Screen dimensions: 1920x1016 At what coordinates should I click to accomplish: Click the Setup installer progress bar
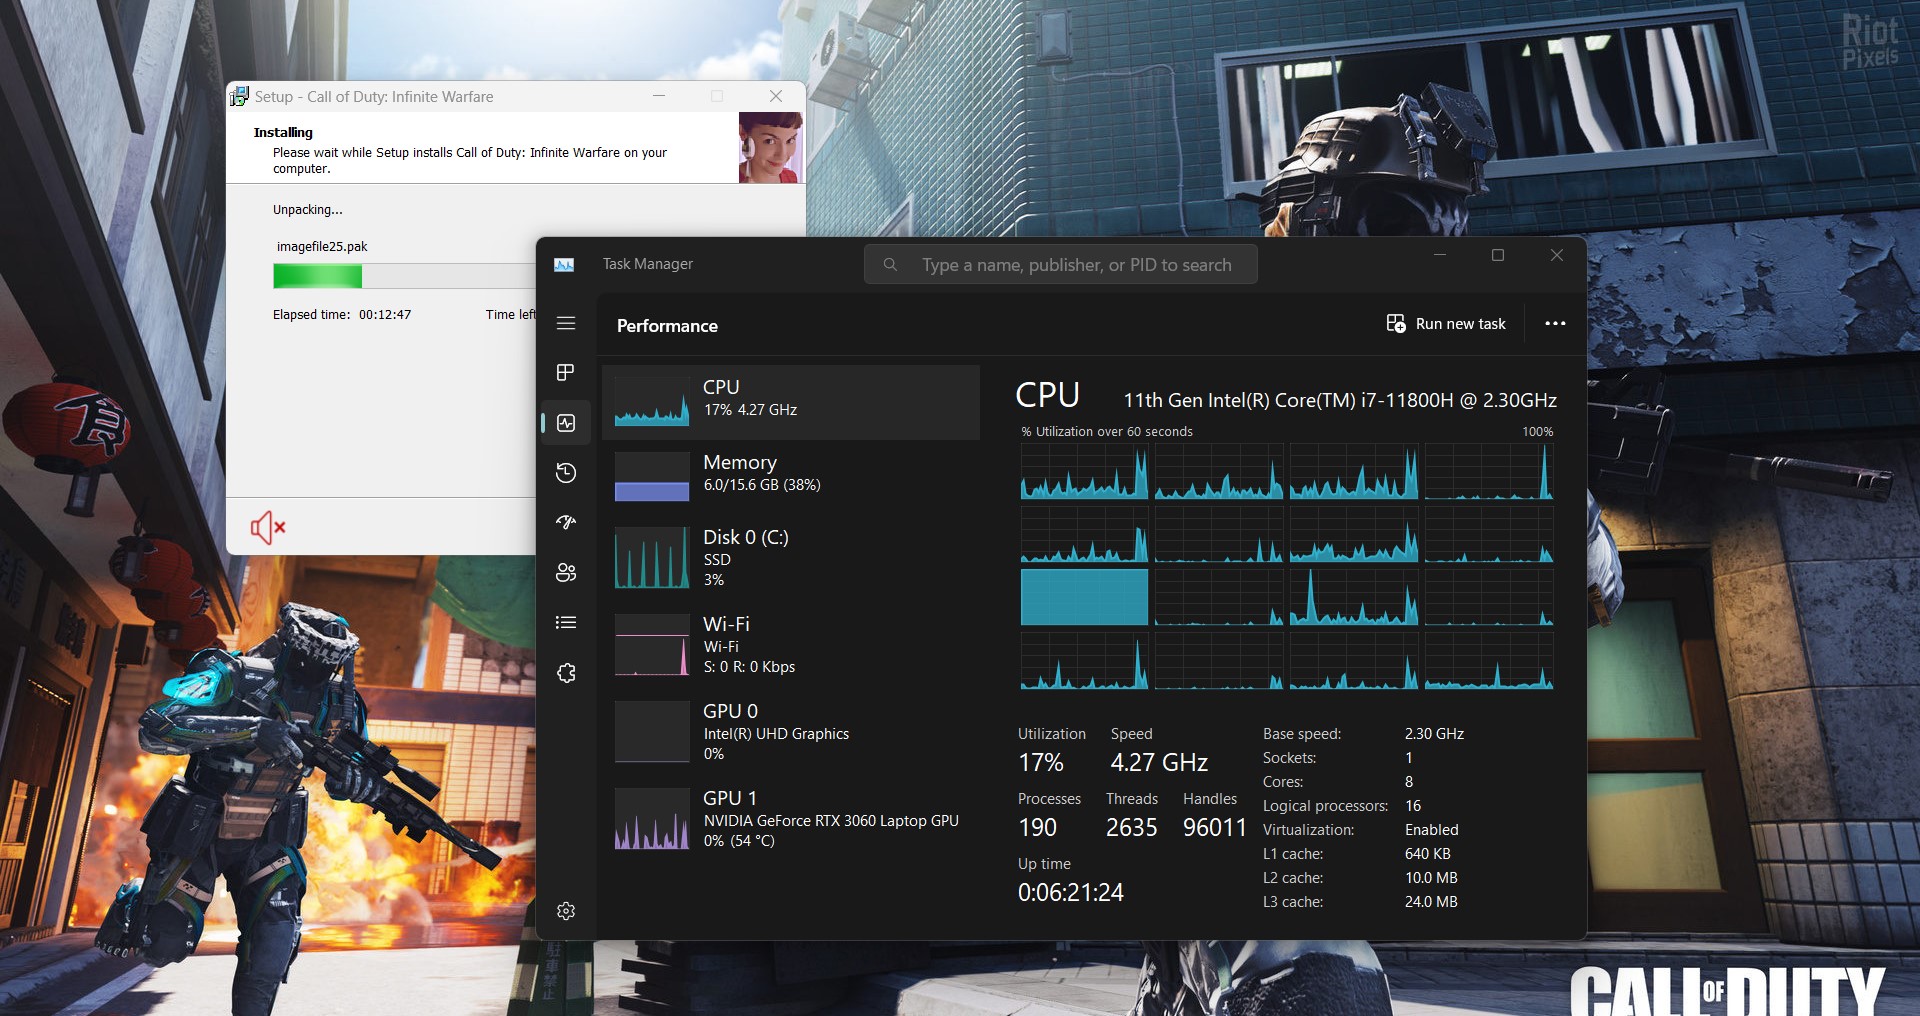click(x=404, y=276)
